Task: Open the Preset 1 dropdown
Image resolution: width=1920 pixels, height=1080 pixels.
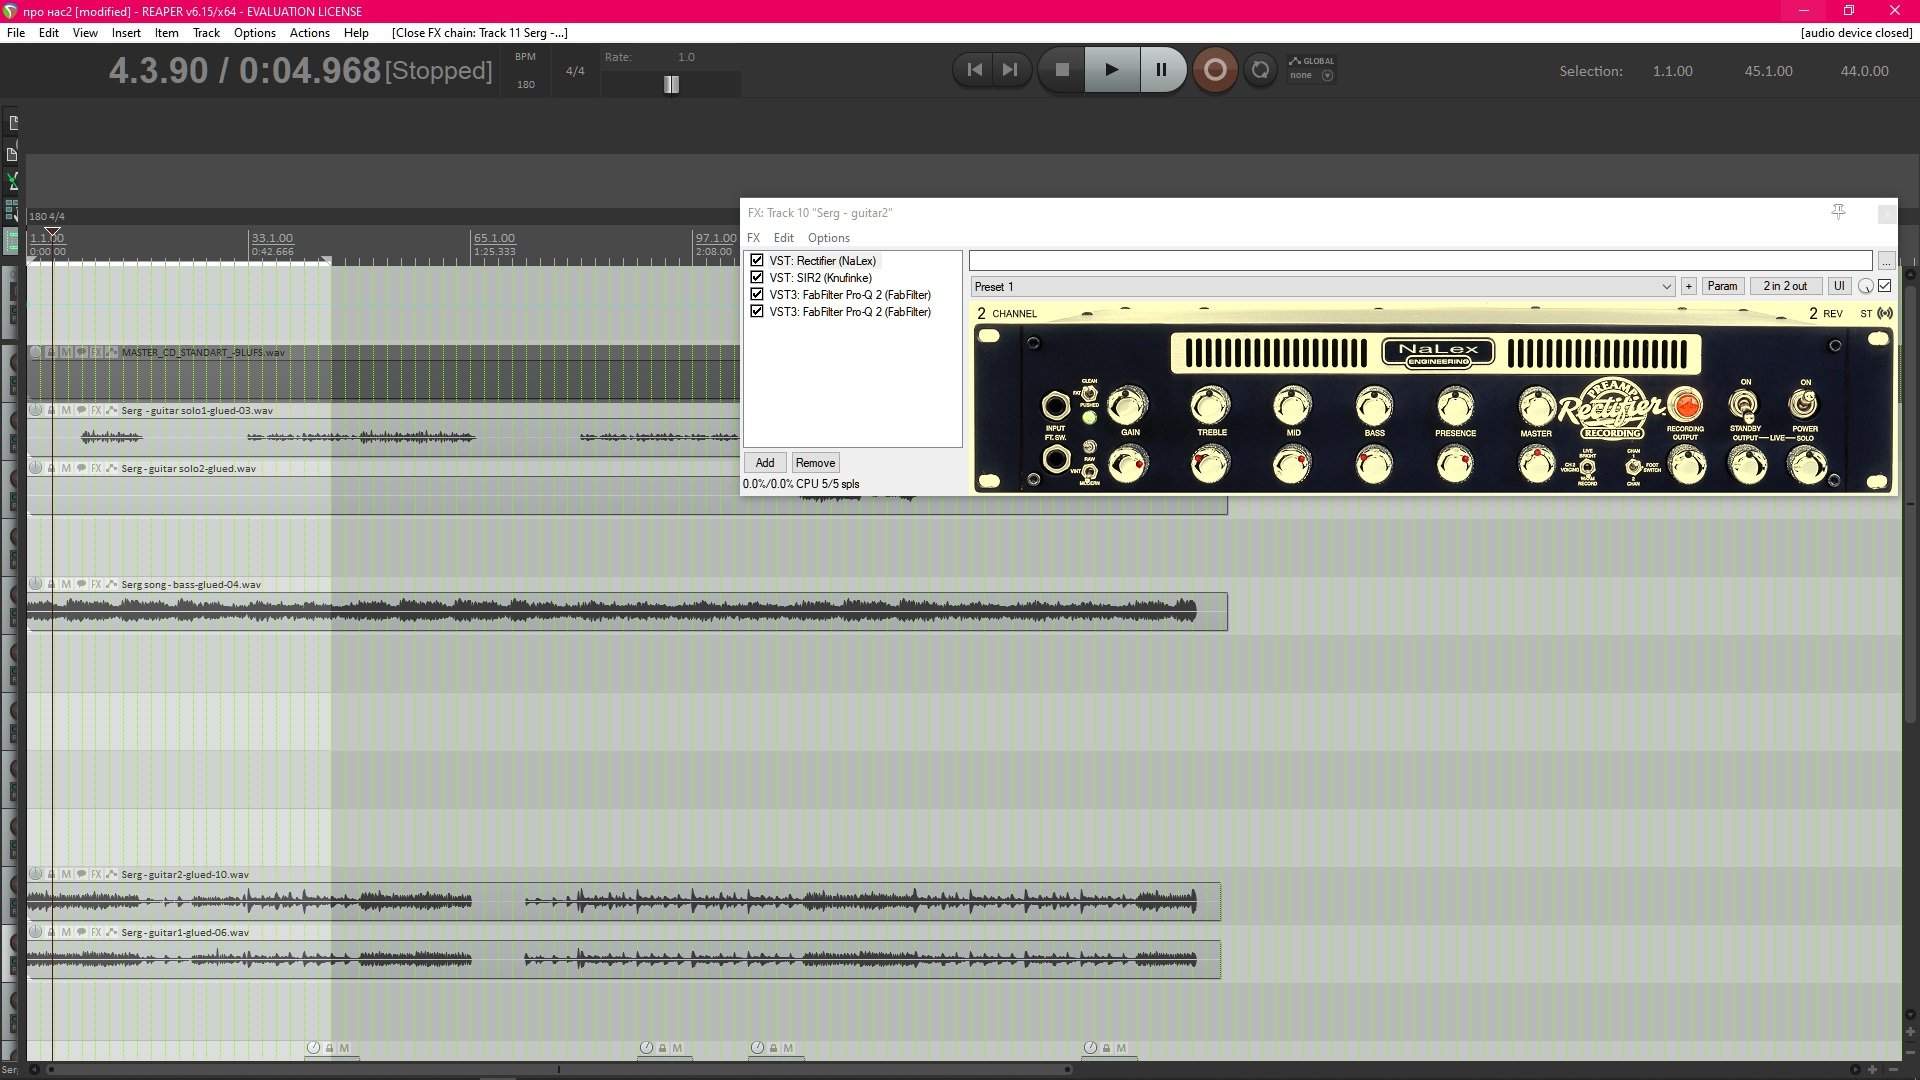Action: coord(1666,287)
